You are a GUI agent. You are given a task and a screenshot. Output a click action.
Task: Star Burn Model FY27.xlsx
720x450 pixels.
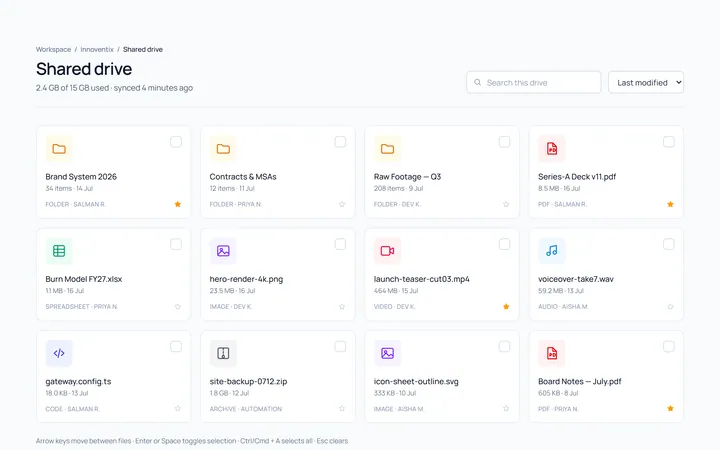pos(178,306)
